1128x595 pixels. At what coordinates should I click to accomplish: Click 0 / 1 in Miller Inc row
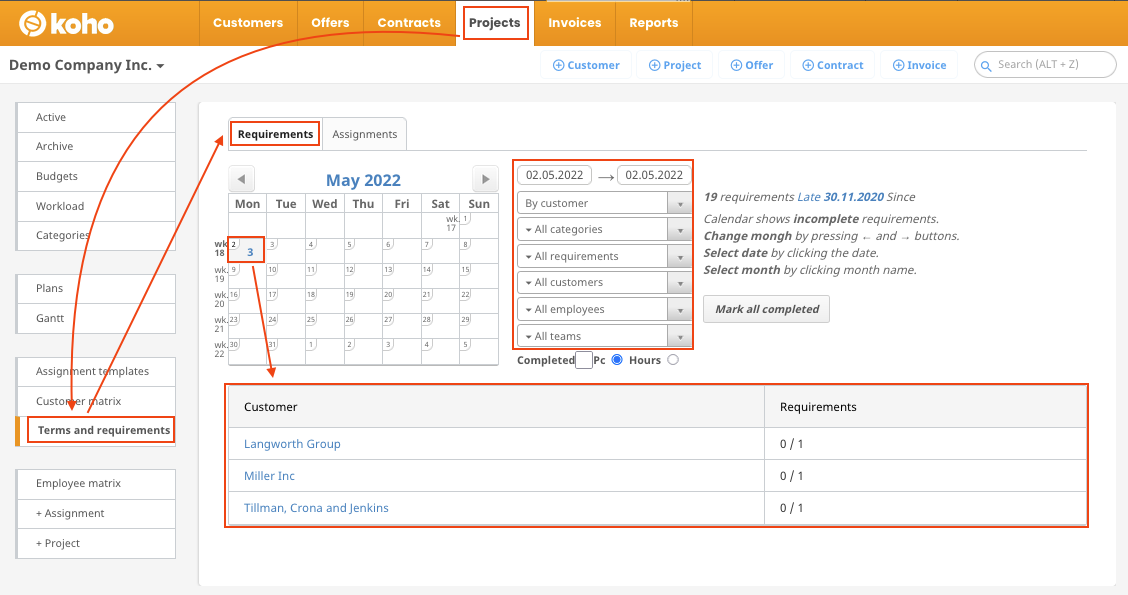point(791,476)
